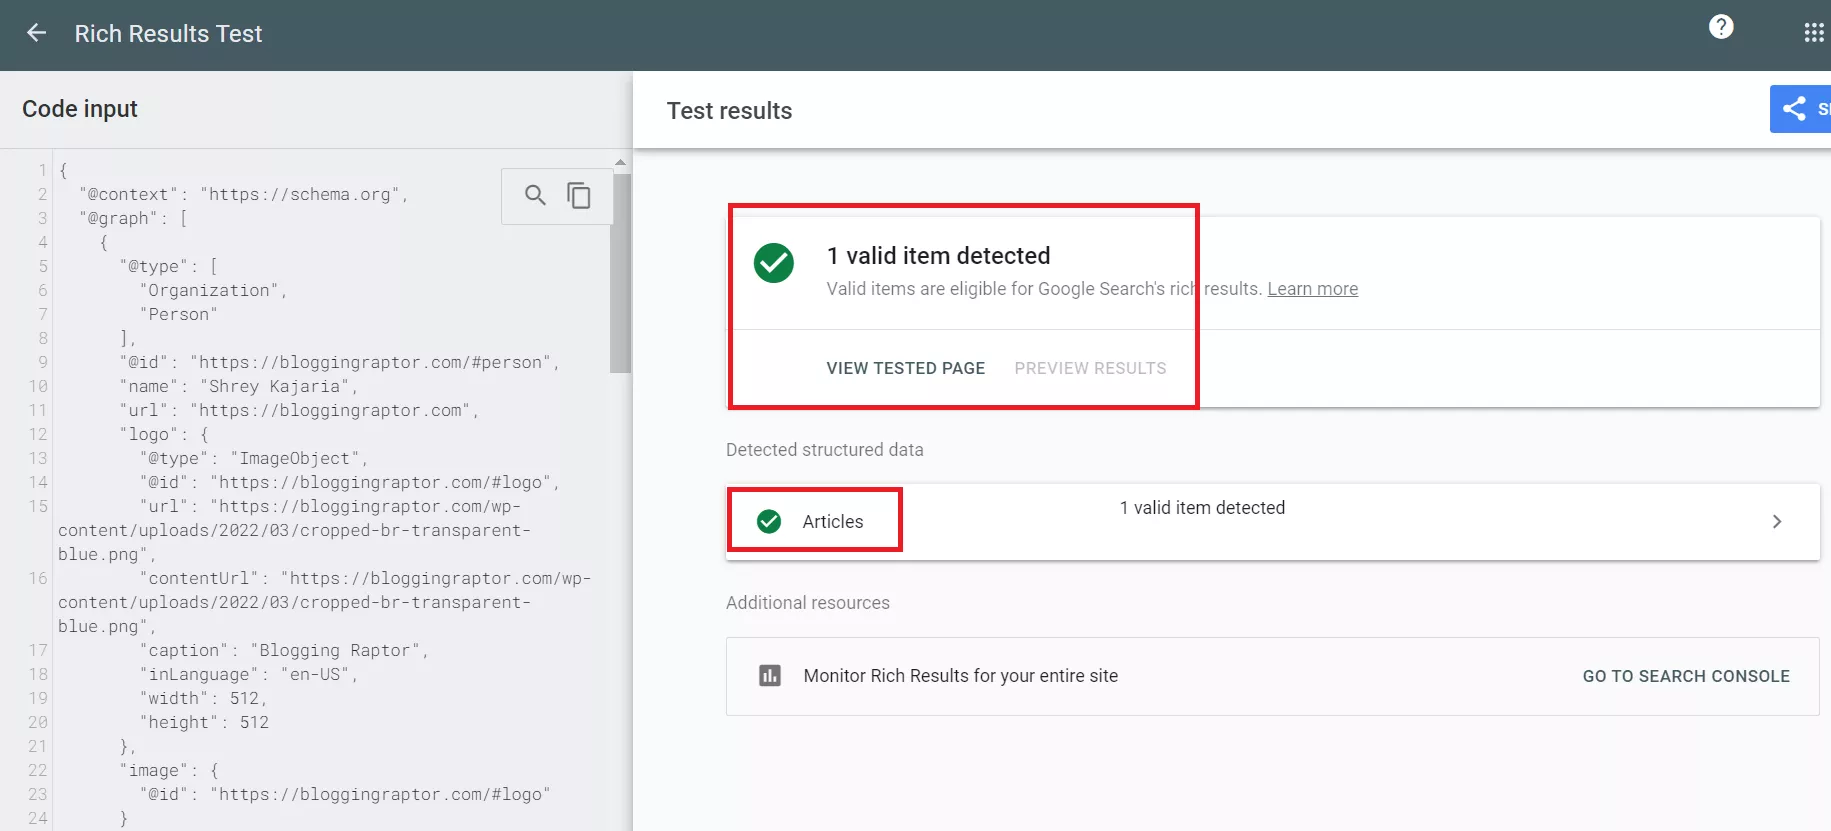Click the blue share button

[x=1800, y=109]
